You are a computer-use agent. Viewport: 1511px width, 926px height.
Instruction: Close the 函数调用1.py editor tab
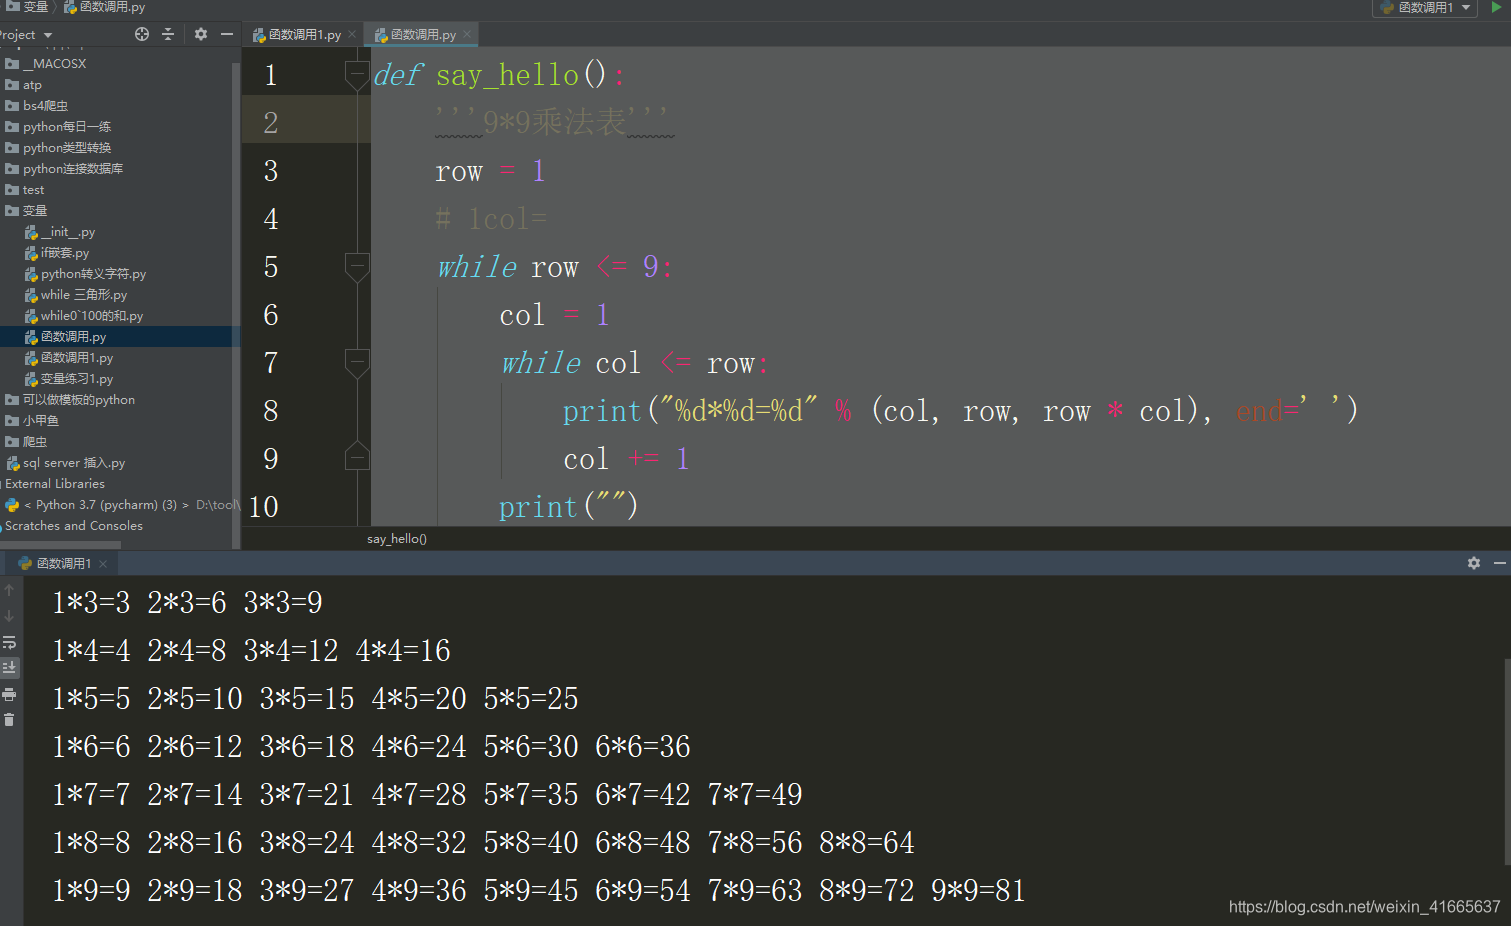point(352,35)
